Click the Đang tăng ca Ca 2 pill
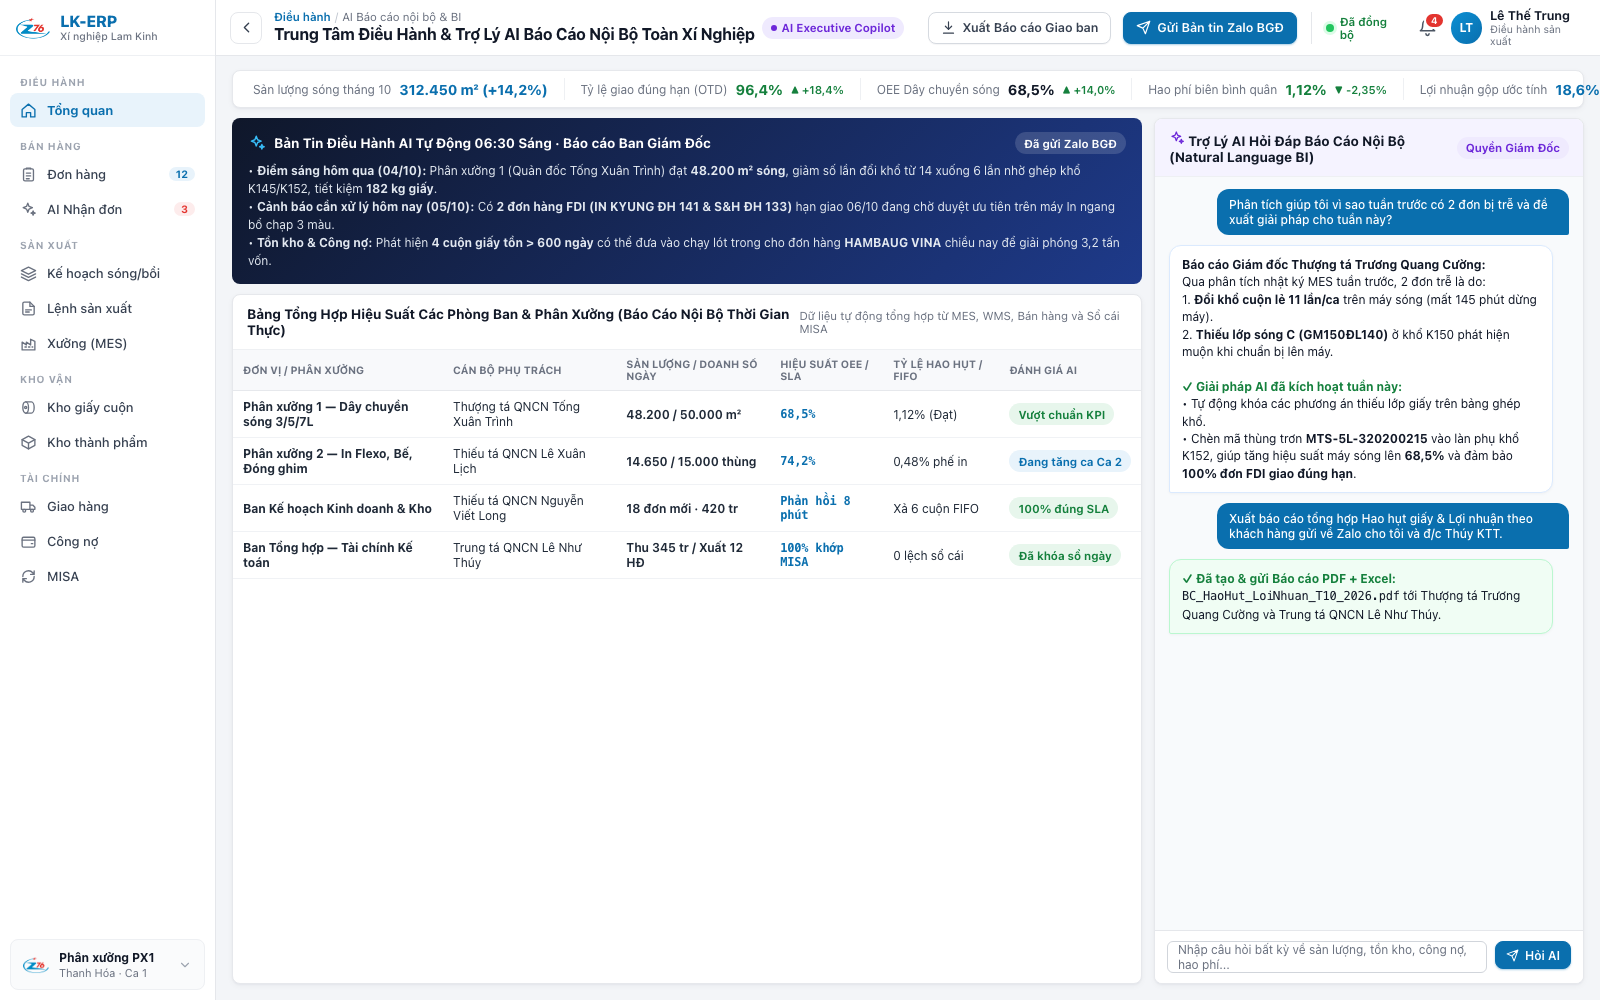Screen dimensions: 1600x1000 point(1070,462)
